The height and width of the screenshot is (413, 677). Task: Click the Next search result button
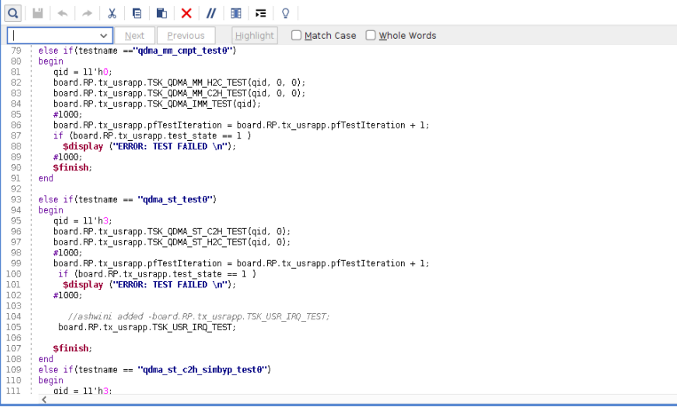[134, 36]
